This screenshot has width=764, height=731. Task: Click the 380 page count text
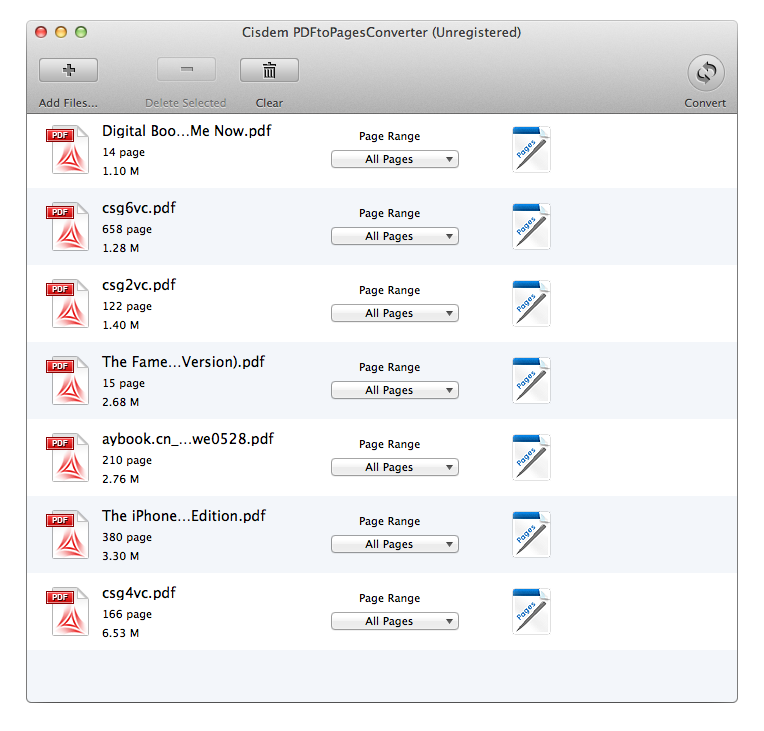(127, 538)
